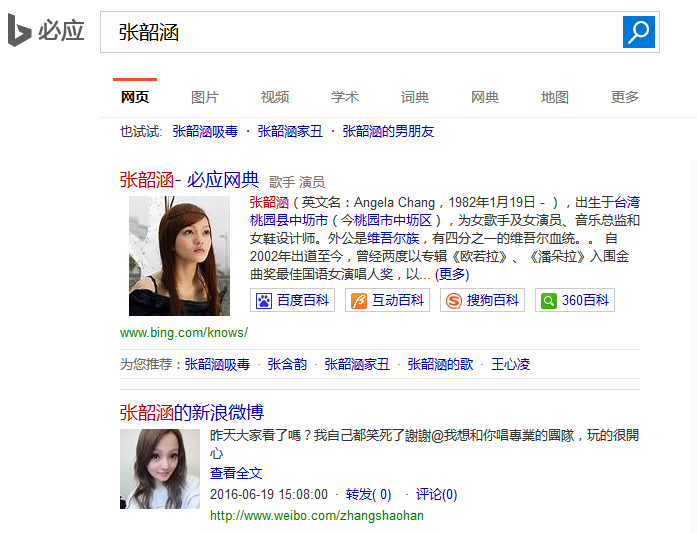The height and width of the screenshot is (533, 697).
Task: Open the 搜狗百科 button
Action: click(x=482, y=300)
